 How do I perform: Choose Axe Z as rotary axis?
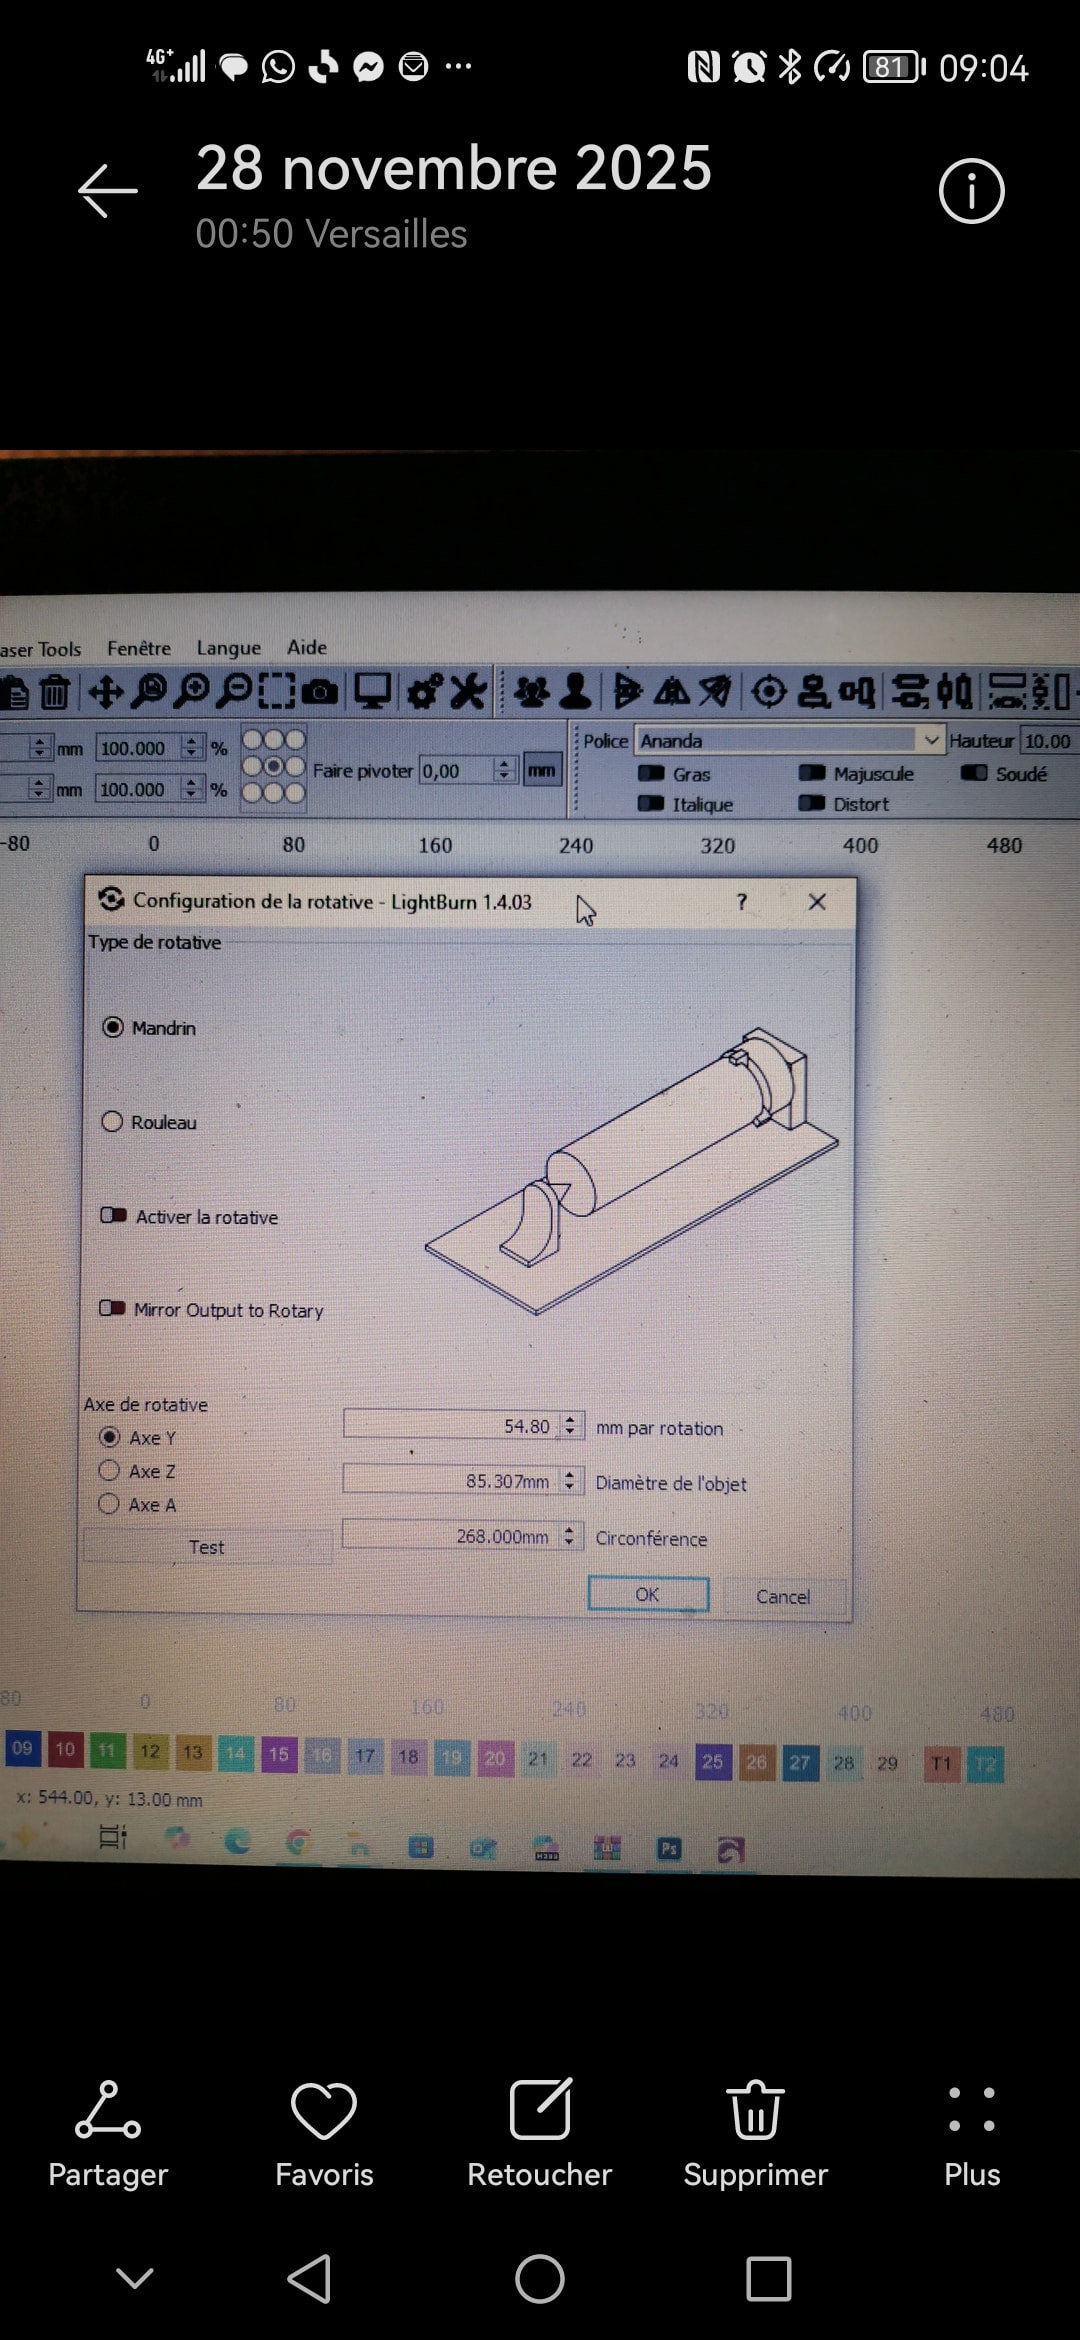[x=109, y=1471]
